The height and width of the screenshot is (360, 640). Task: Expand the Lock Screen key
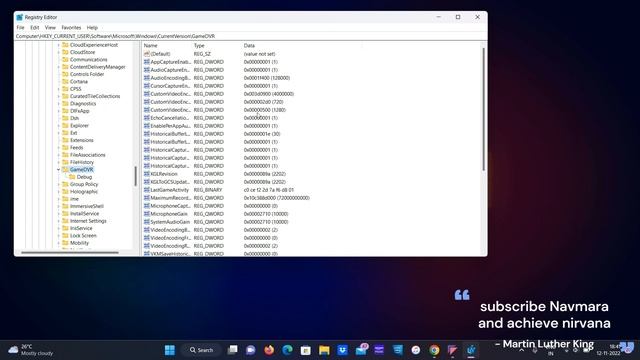58,236
